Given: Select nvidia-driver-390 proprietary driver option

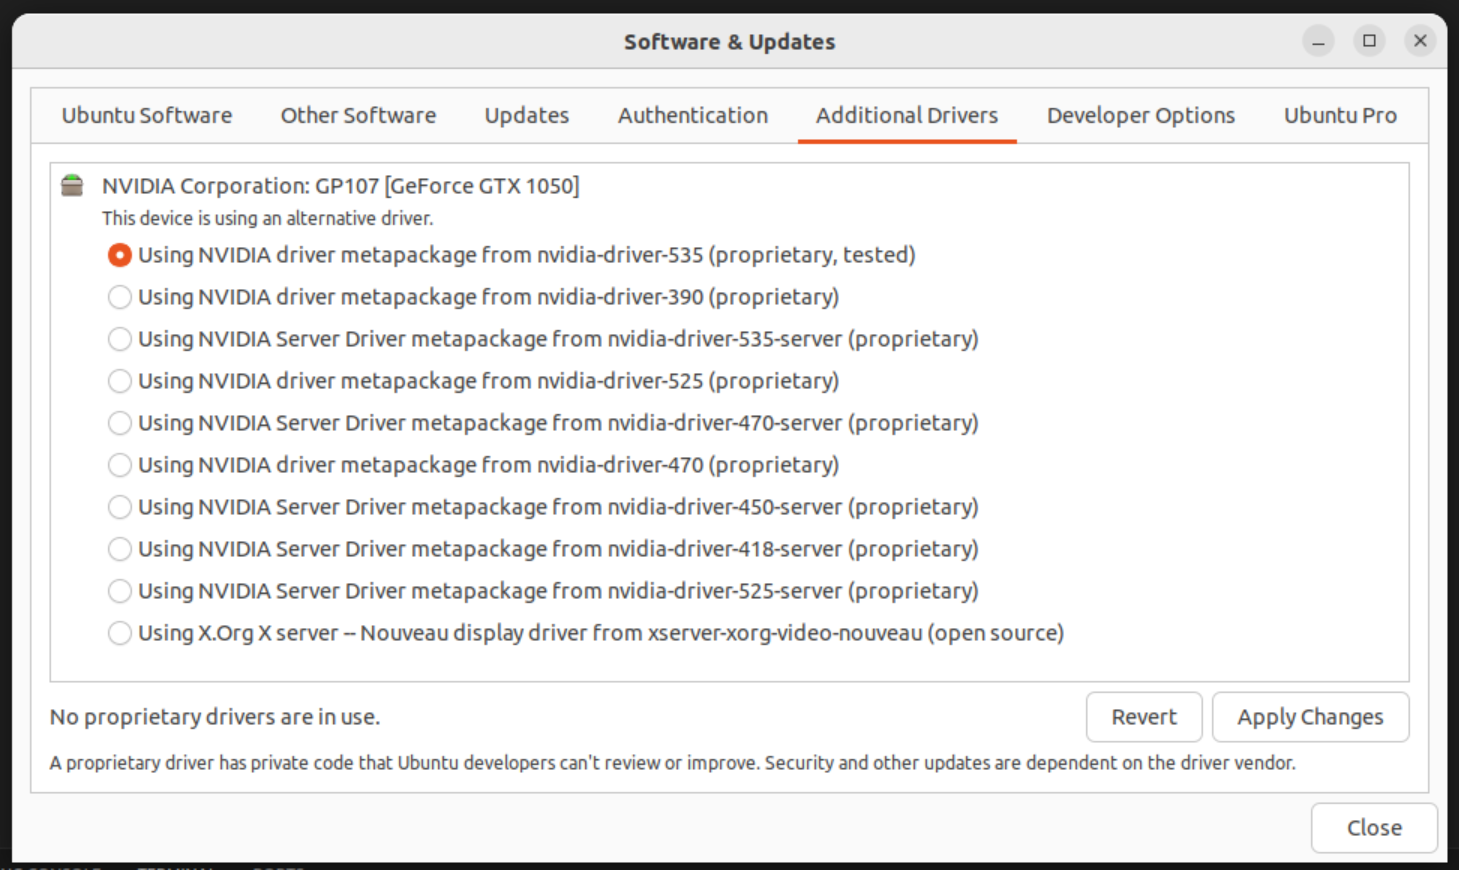Looking at the screenshot, I should (120, 298).
